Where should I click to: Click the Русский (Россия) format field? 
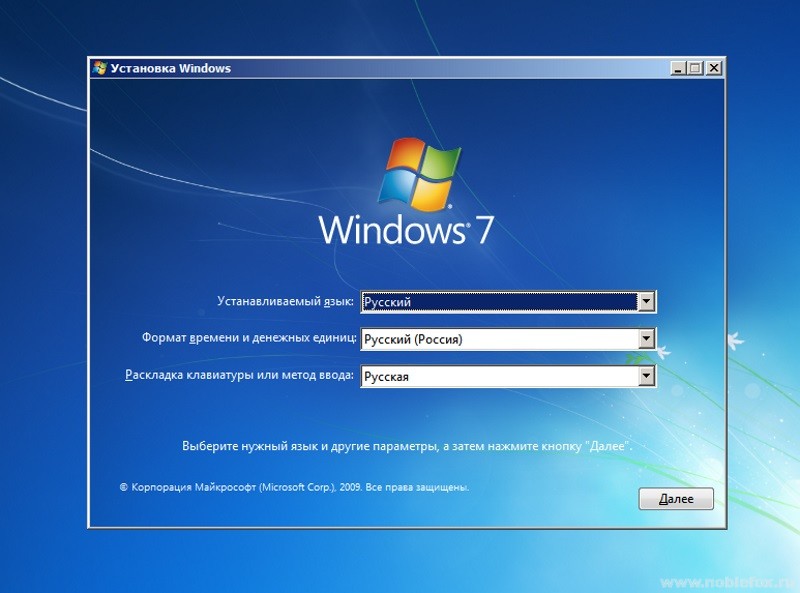pos(498,339)
